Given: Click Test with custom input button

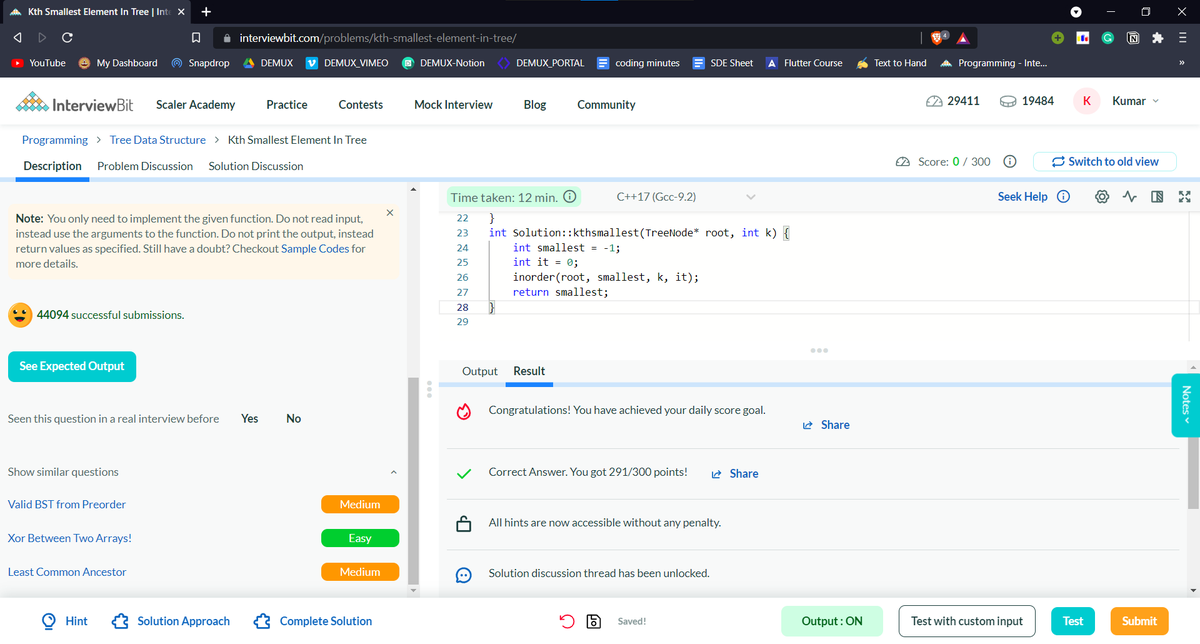Looking at the screenshot, I should pos(967,621).
